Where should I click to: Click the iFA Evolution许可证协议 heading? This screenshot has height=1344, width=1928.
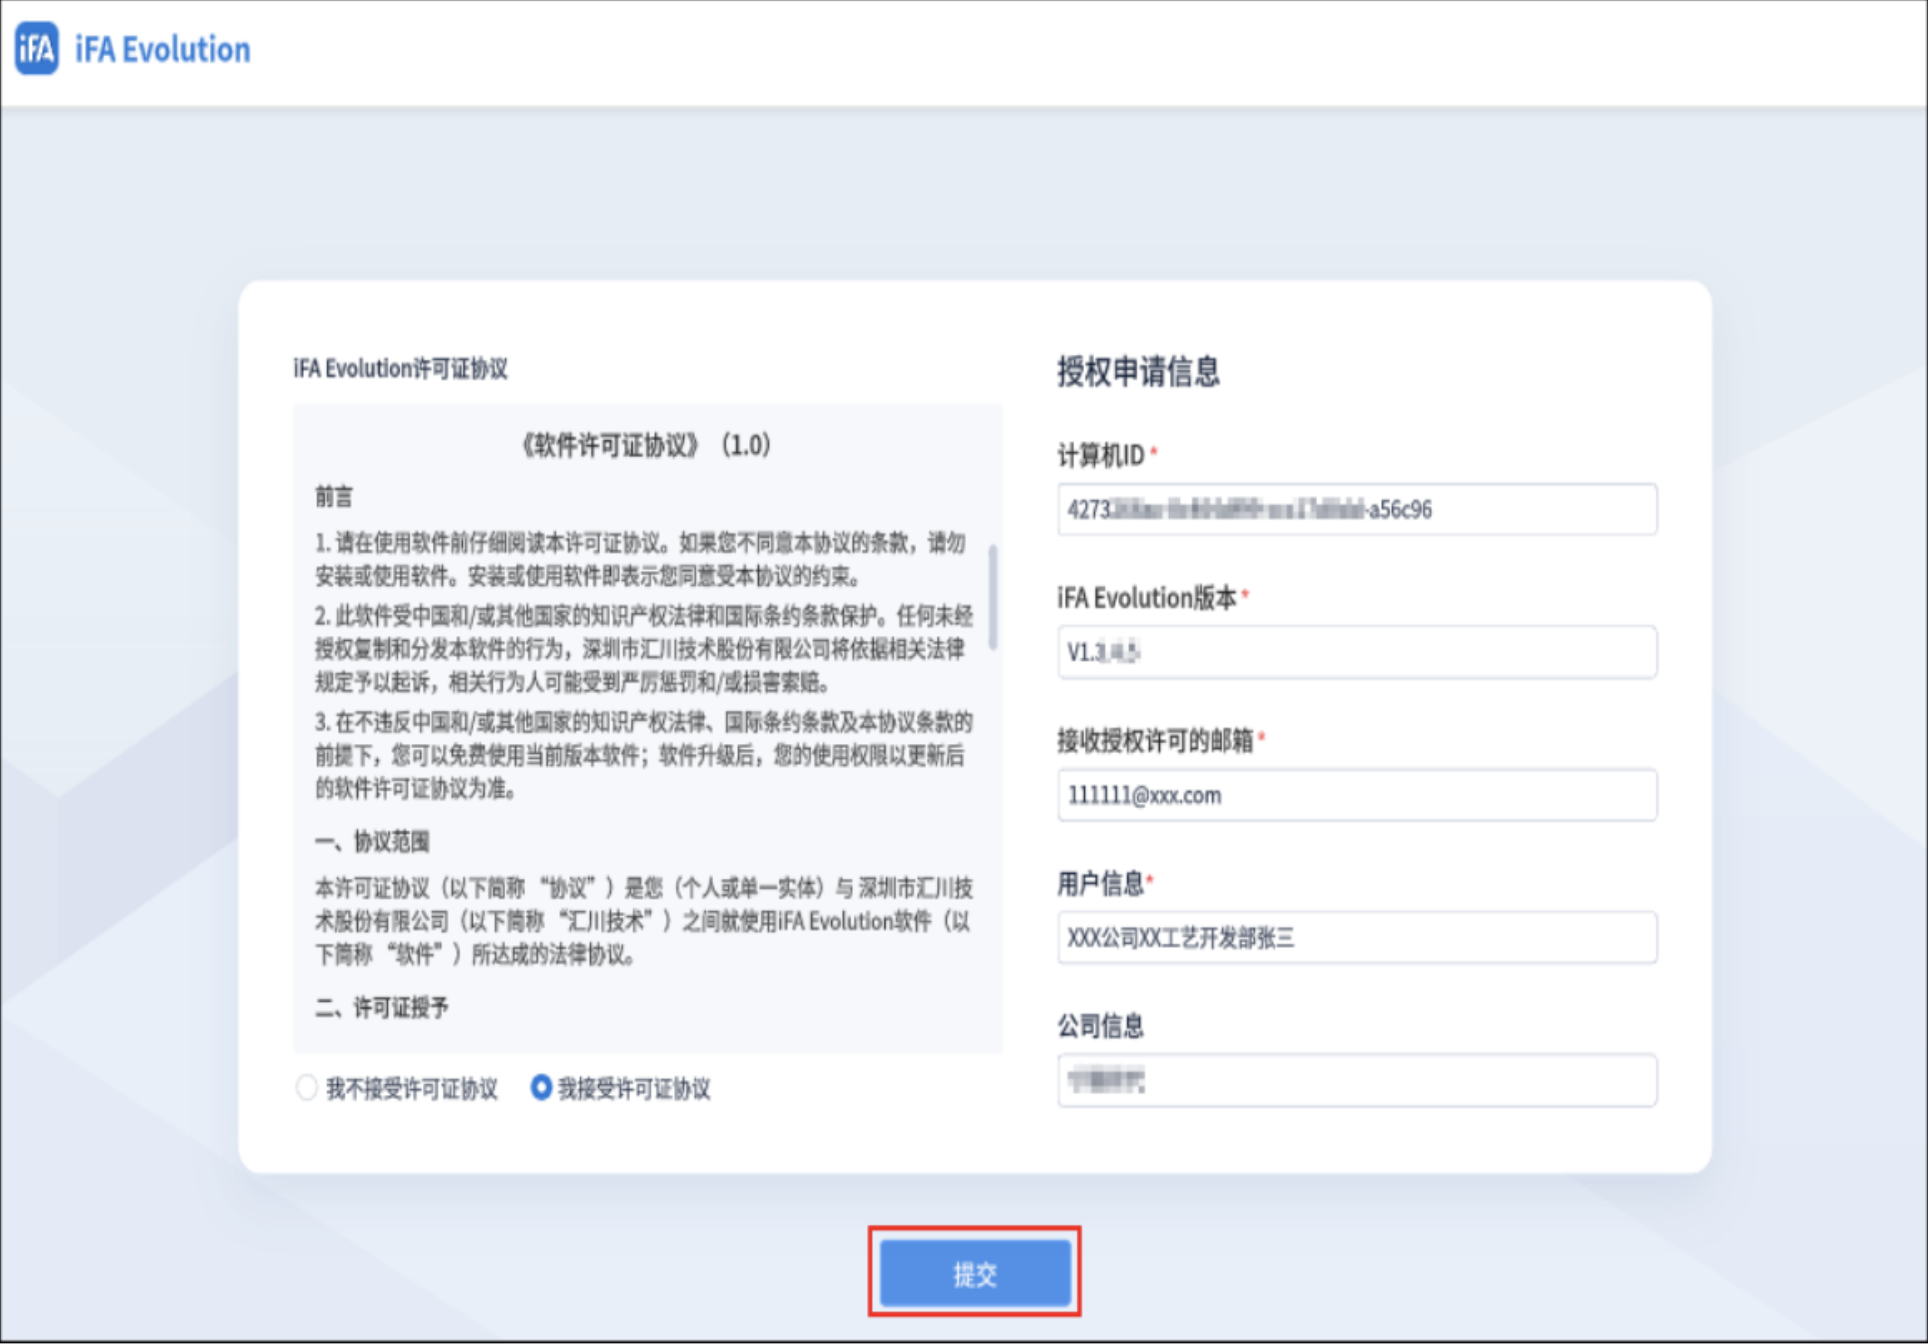(400, 369)
